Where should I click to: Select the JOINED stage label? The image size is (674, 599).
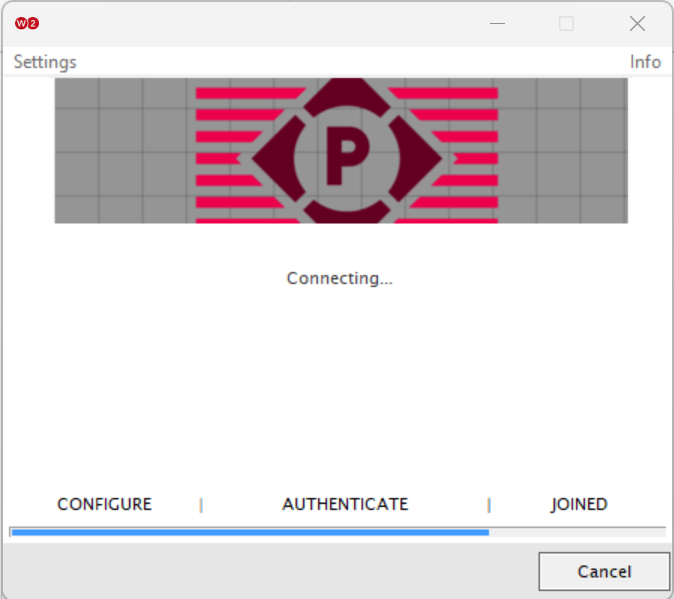click(579, 504)
